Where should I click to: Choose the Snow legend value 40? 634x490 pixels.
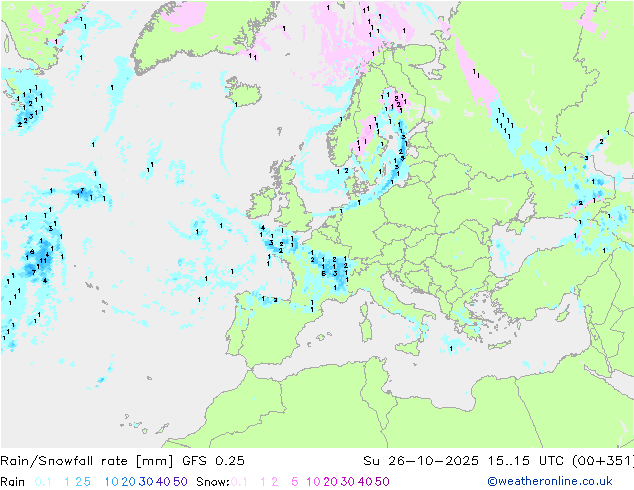tap(365, 482)
